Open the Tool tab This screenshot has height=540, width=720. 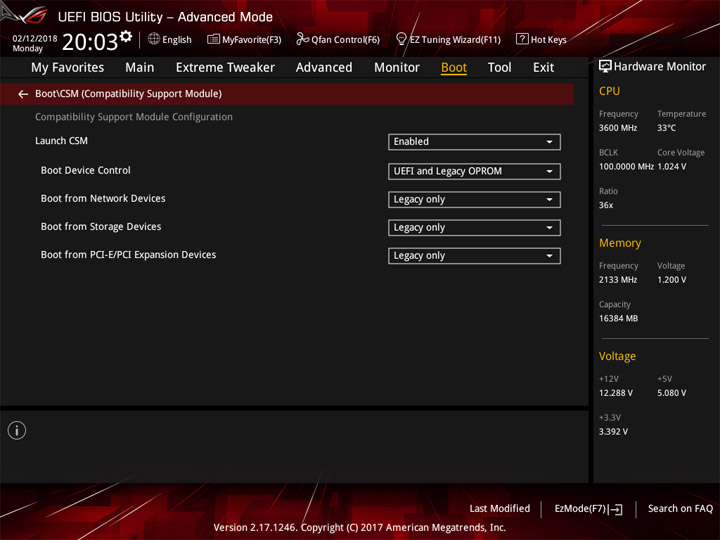(x=499, y=68)
